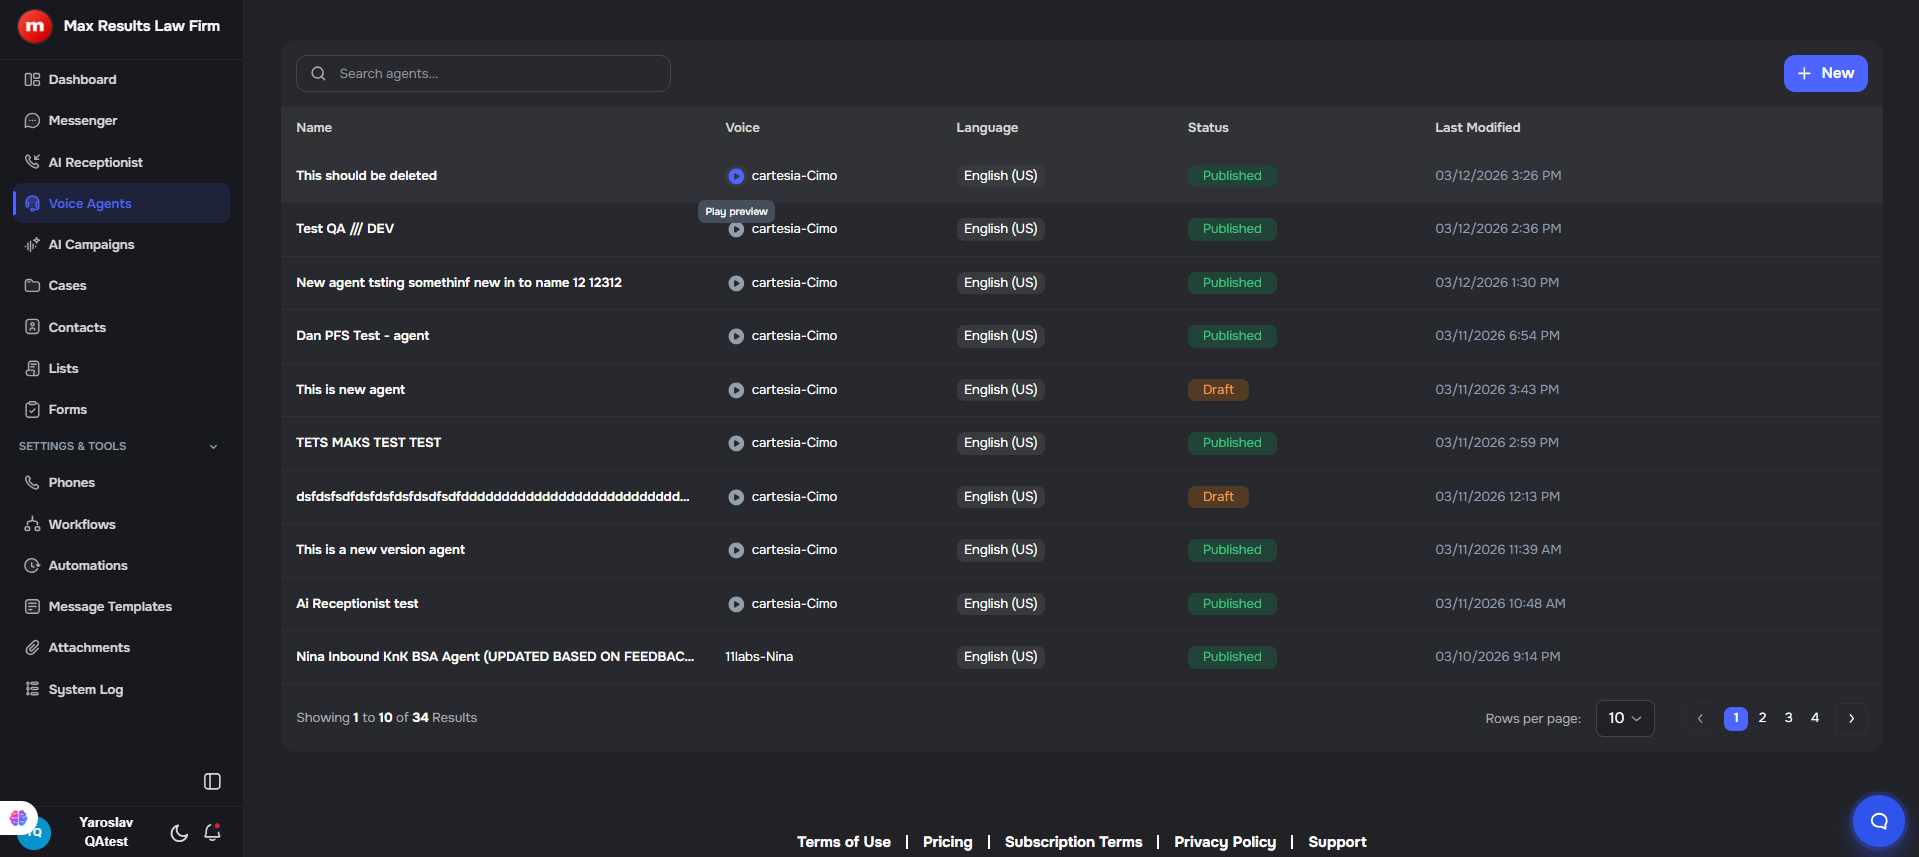
Task: Open AI Receptionist from sidebar
Action: pos(95,162)
